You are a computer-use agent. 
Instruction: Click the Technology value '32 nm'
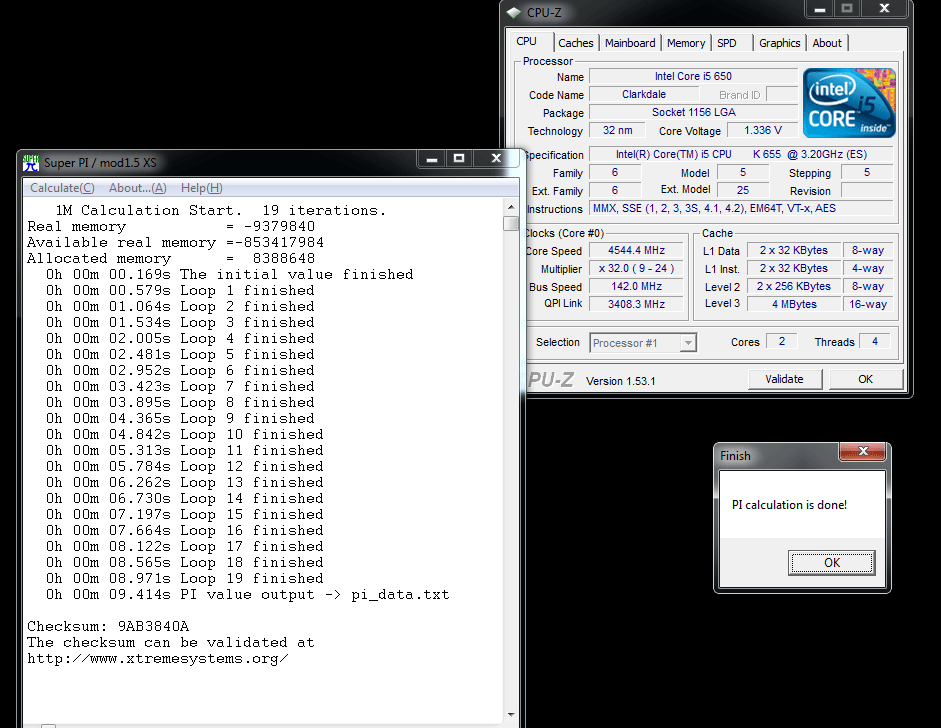(618, 130)
